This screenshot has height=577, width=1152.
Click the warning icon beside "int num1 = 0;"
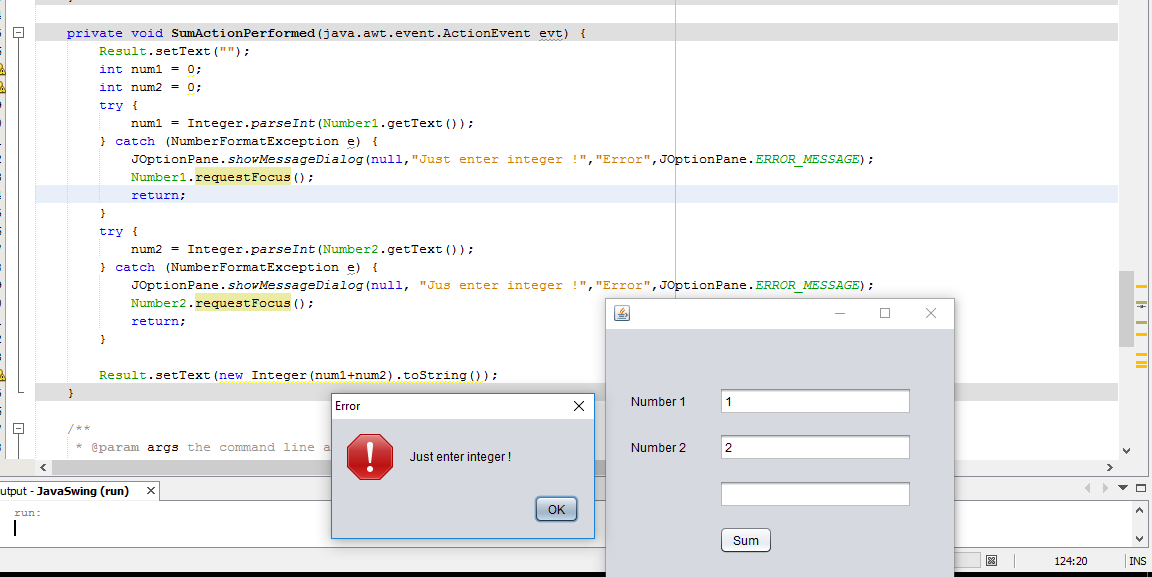click(x=4, y=69)
